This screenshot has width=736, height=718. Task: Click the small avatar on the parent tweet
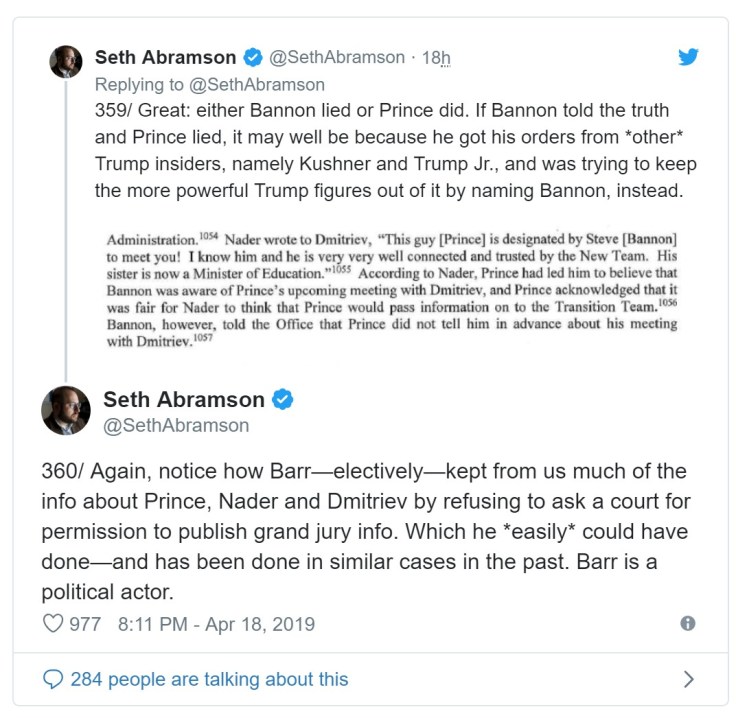coord(66,62)
